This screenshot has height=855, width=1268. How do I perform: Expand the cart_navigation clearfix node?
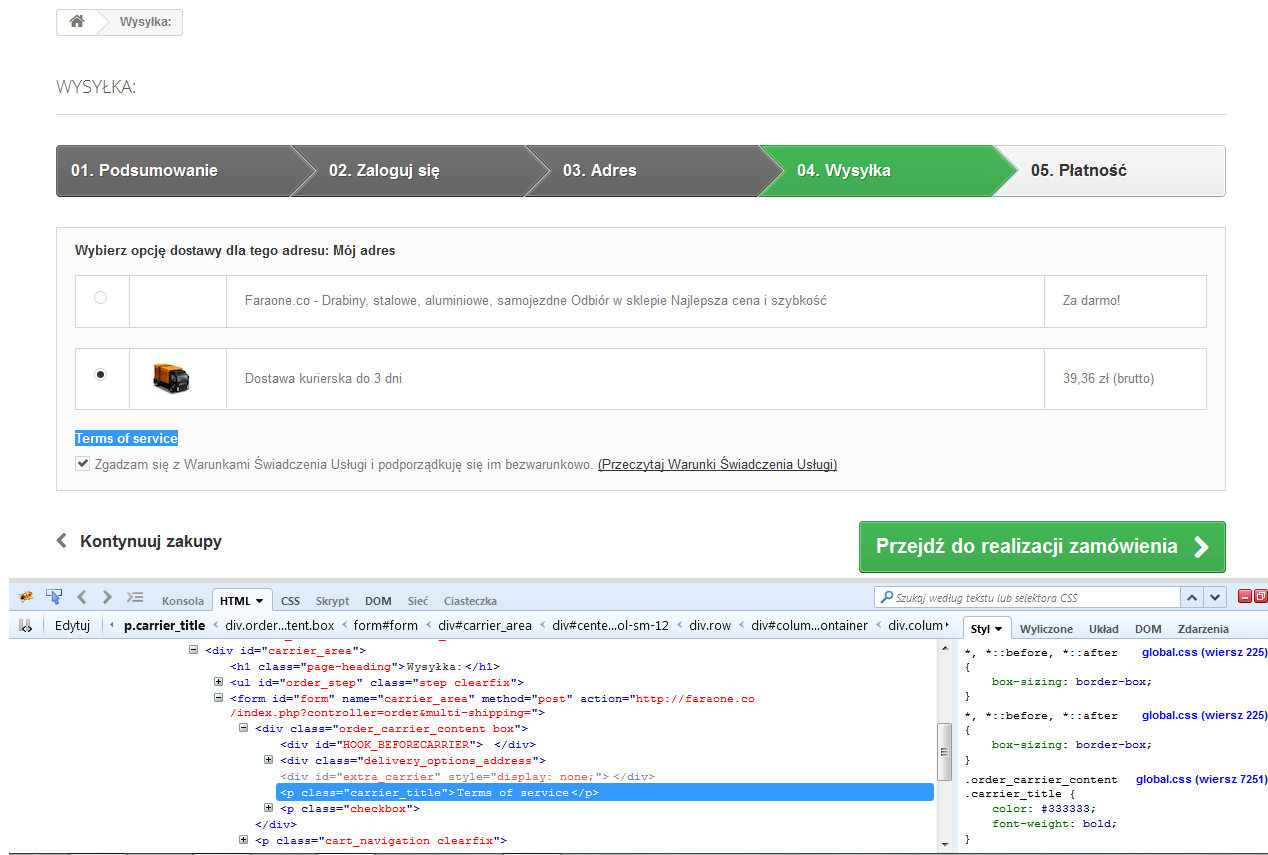tap(244, 840)
